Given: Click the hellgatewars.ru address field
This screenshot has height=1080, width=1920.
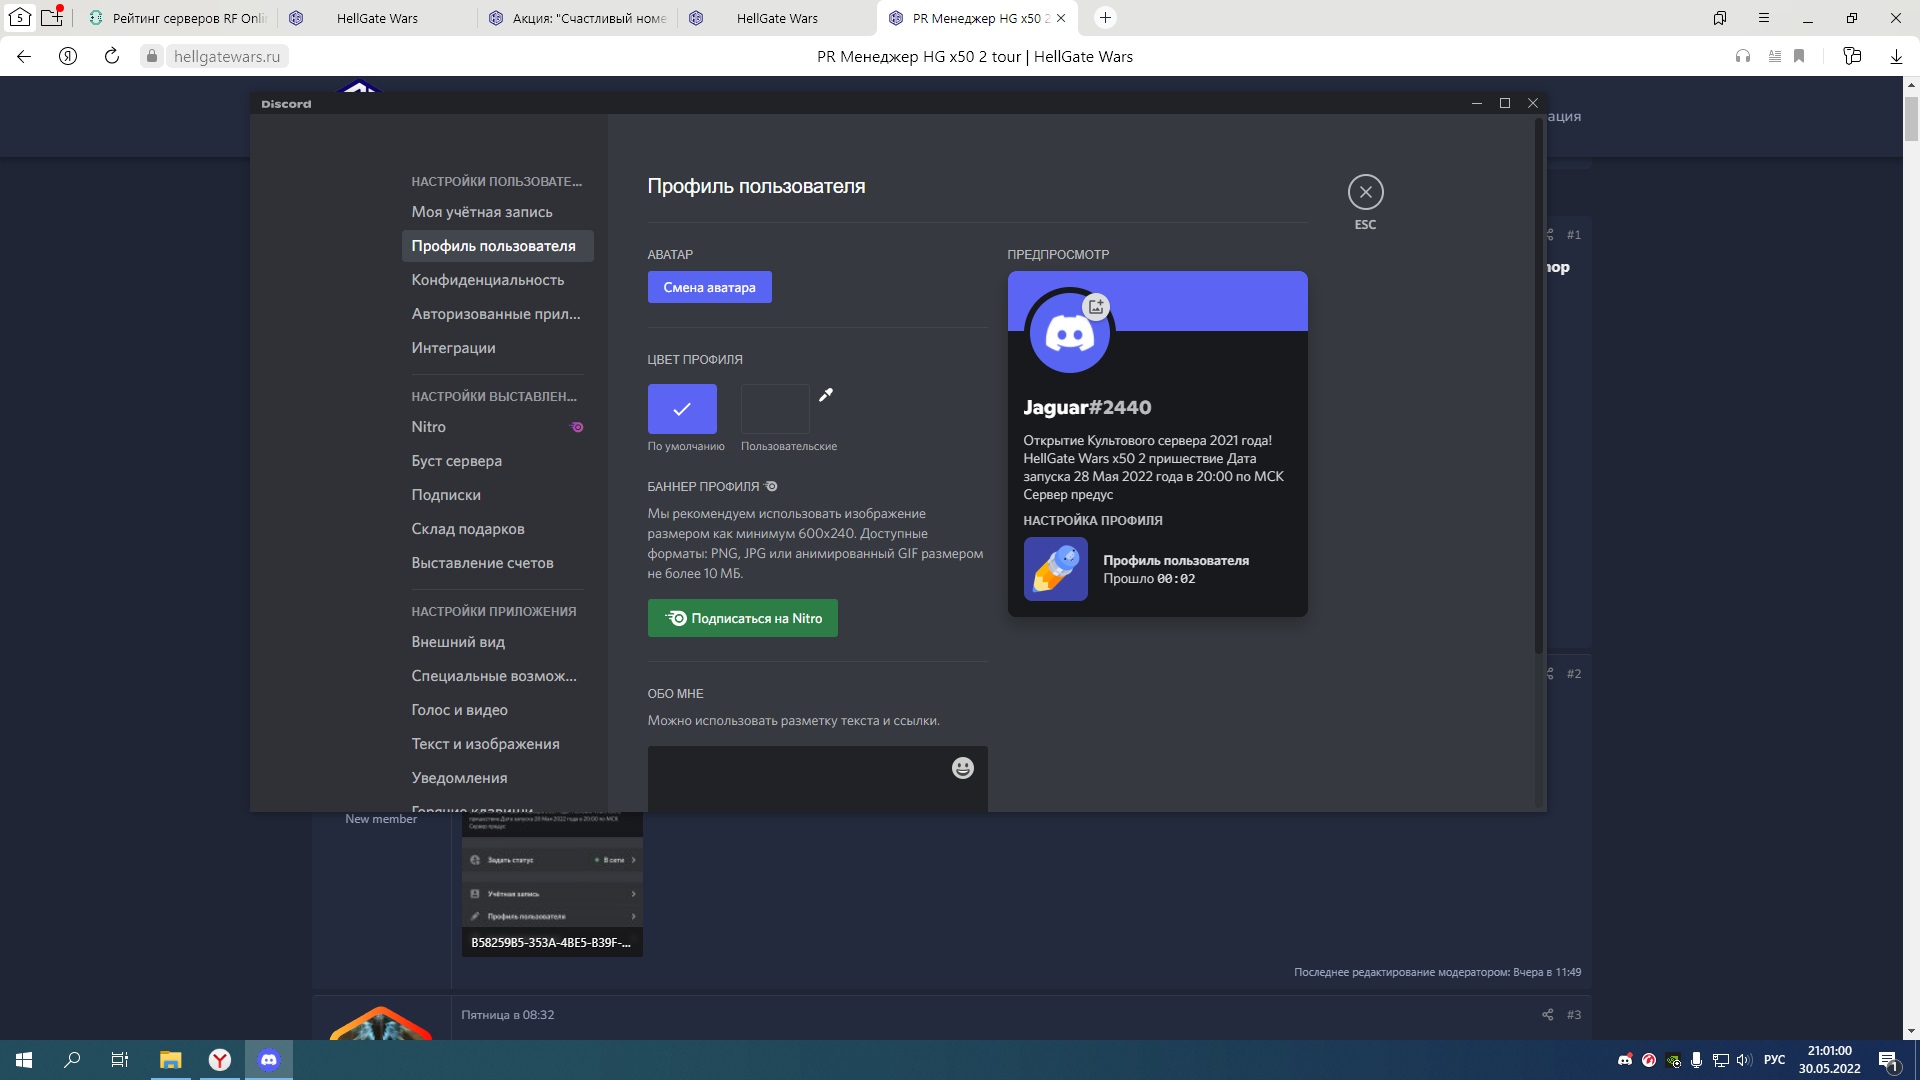Looking at the screenshot, I should click(x=226, y=57).
